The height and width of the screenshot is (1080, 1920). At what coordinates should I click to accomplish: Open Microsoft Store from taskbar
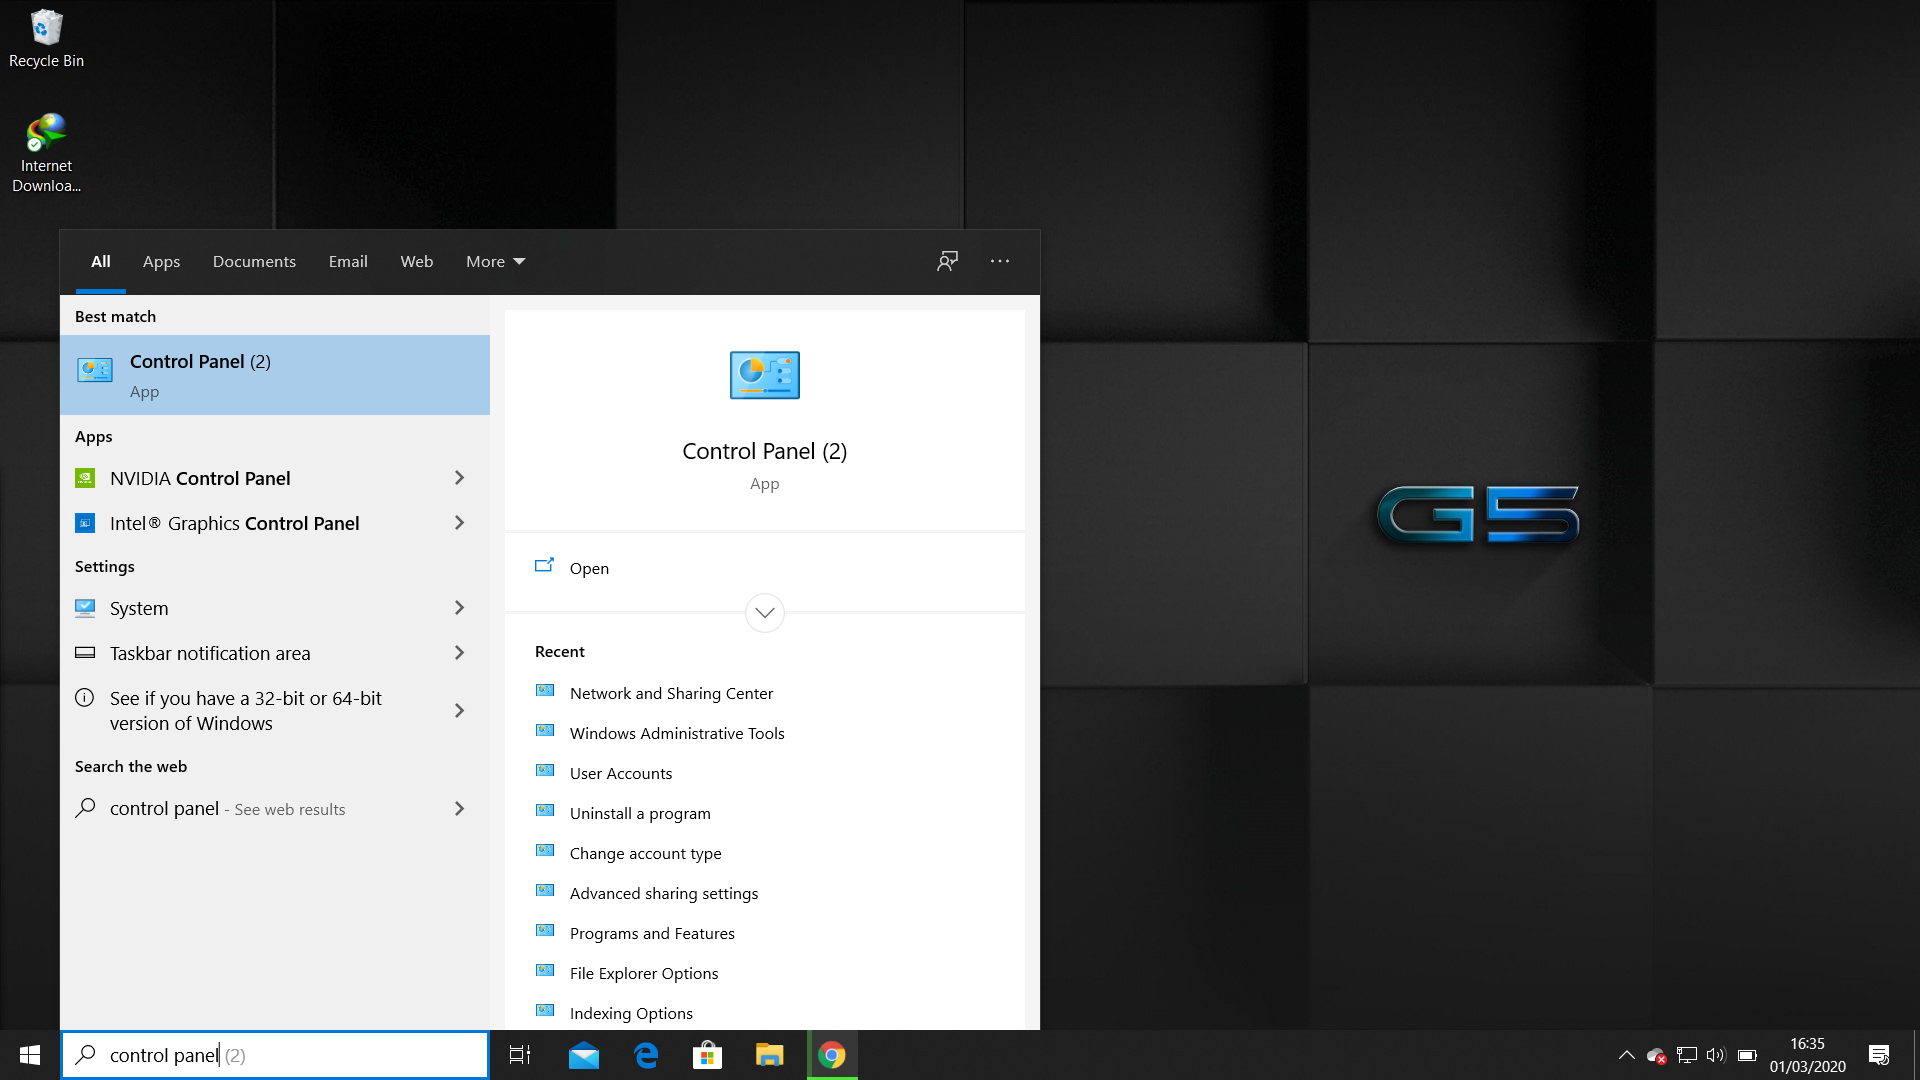click(x=708, y=1055)
